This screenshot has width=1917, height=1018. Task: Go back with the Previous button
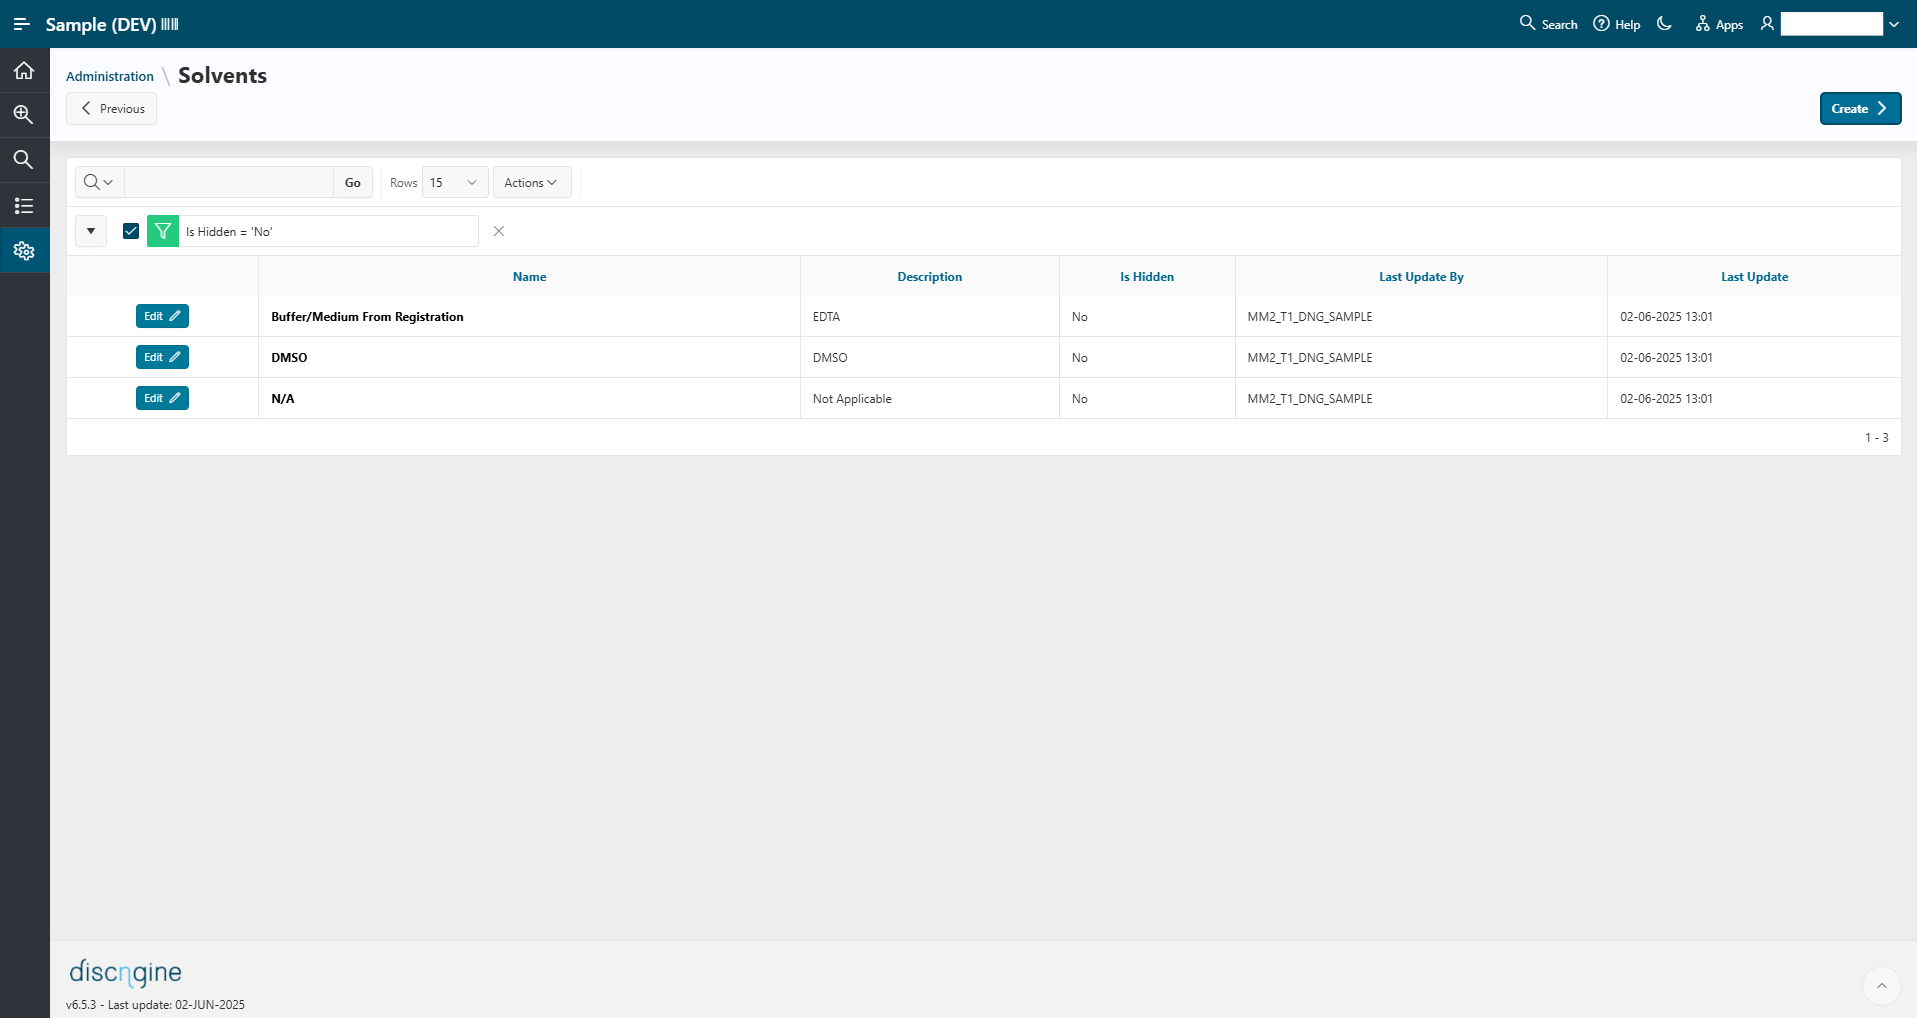[112, 109]
